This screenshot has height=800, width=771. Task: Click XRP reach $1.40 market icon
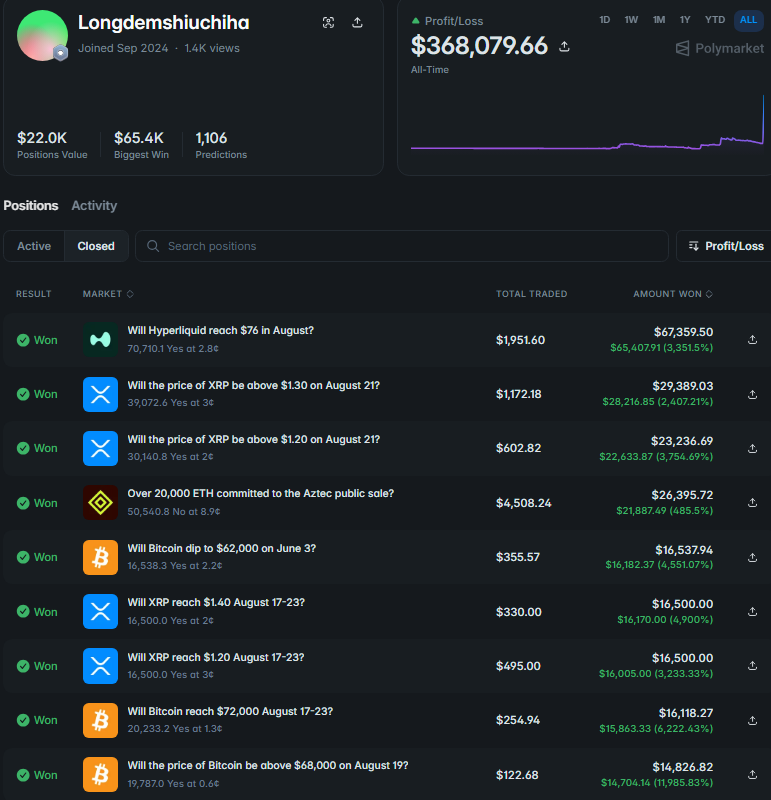click(x=101, y=611)
